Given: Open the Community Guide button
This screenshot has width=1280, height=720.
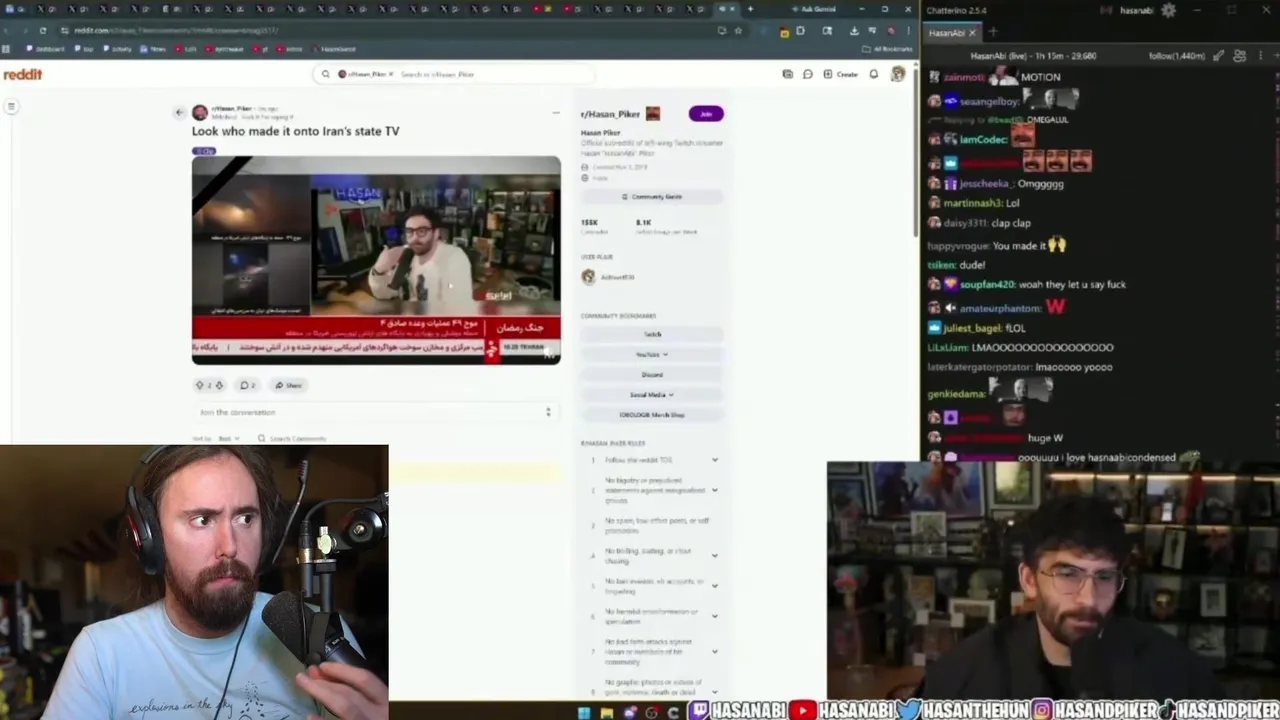Looking at the screenshot, I should (x=652, y=197).
